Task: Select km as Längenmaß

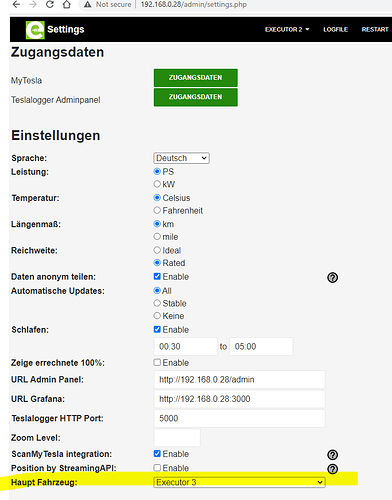Action: (x=157, y=224)
